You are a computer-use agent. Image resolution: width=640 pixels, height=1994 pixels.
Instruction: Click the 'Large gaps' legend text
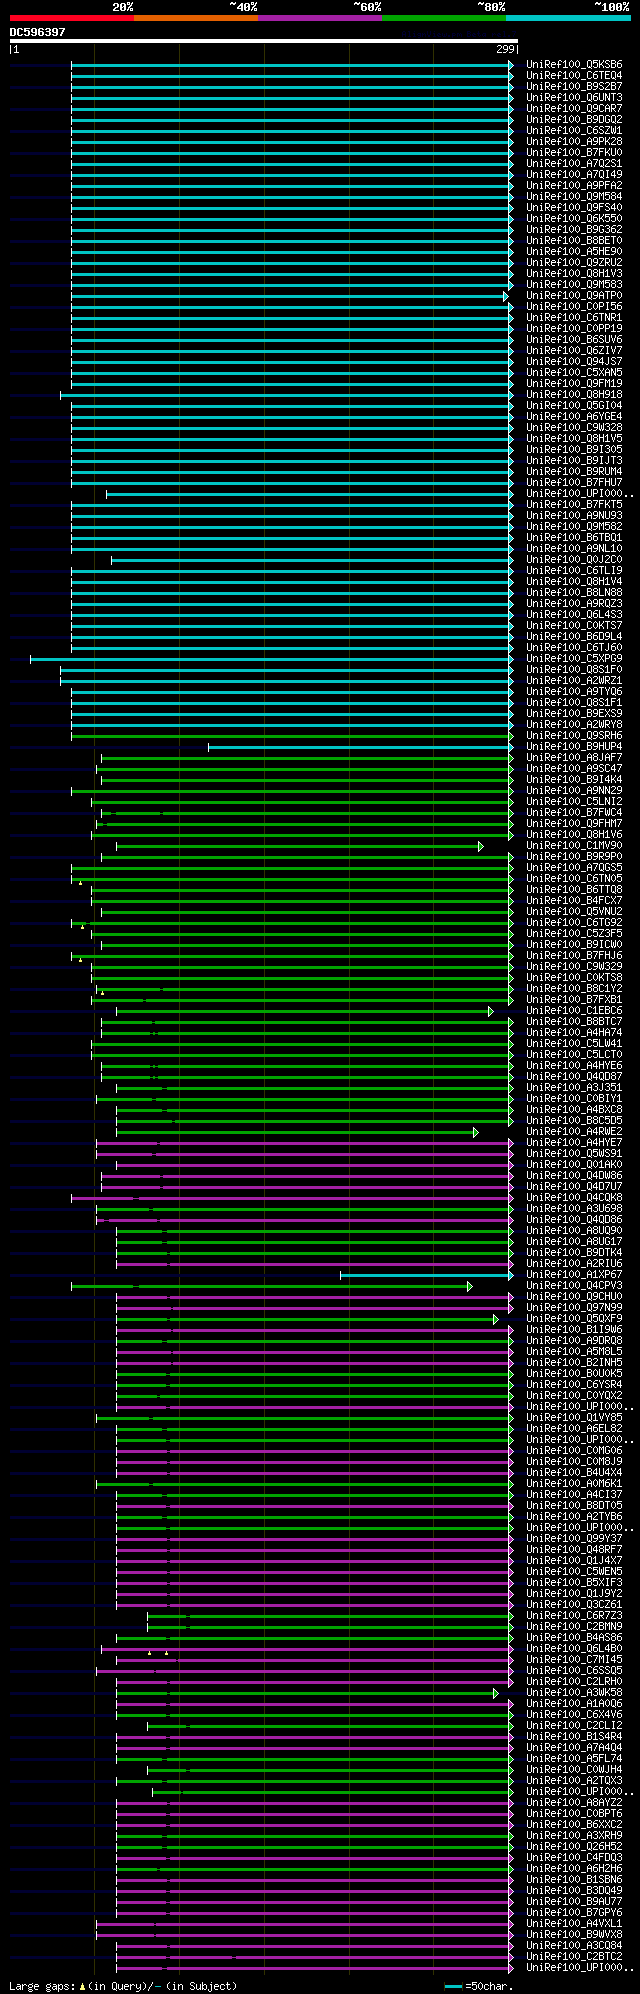[x=42, y=1986]
